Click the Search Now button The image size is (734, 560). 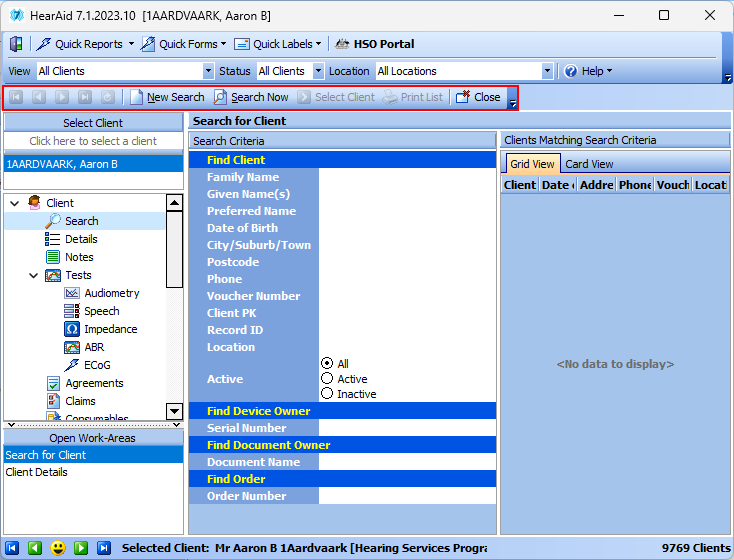[x=251, y=97]
